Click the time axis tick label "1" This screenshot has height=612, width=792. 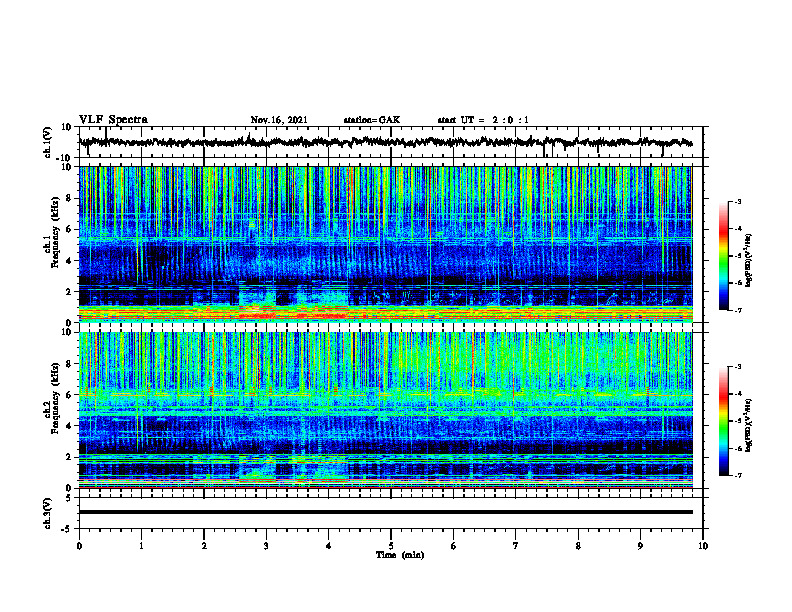[141, 546]
